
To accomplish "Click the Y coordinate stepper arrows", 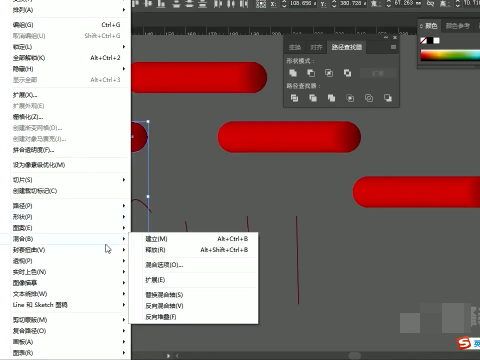I will pos(334,4).
